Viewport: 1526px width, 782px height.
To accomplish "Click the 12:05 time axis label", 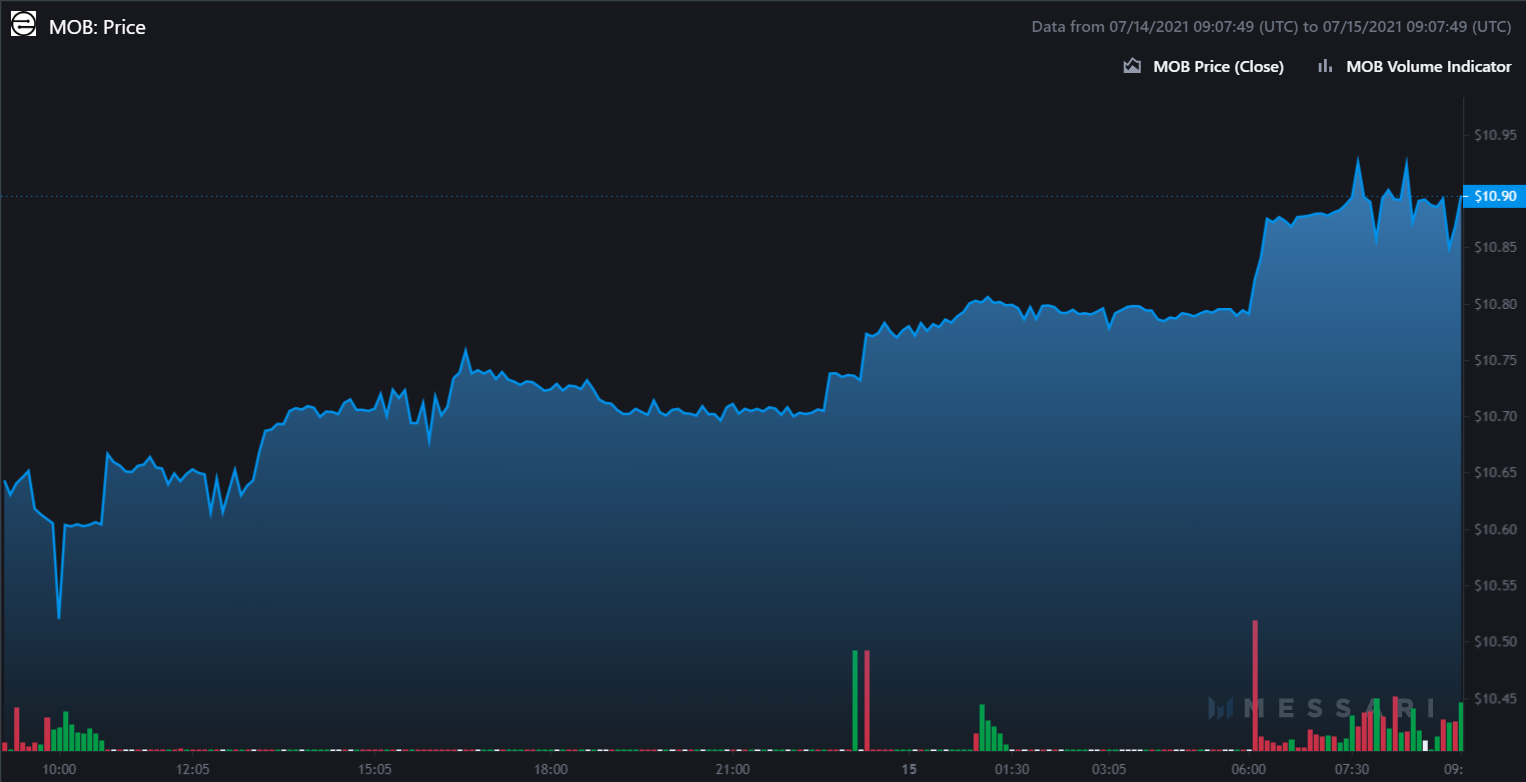I will coord(192,769).
